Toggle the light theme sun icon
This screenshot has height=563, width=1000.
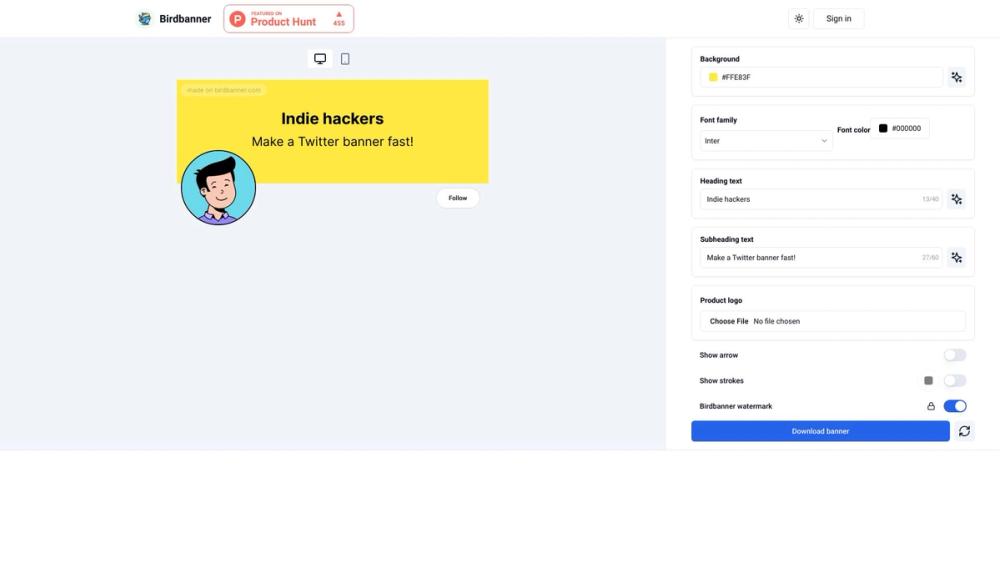coord(798,18)
